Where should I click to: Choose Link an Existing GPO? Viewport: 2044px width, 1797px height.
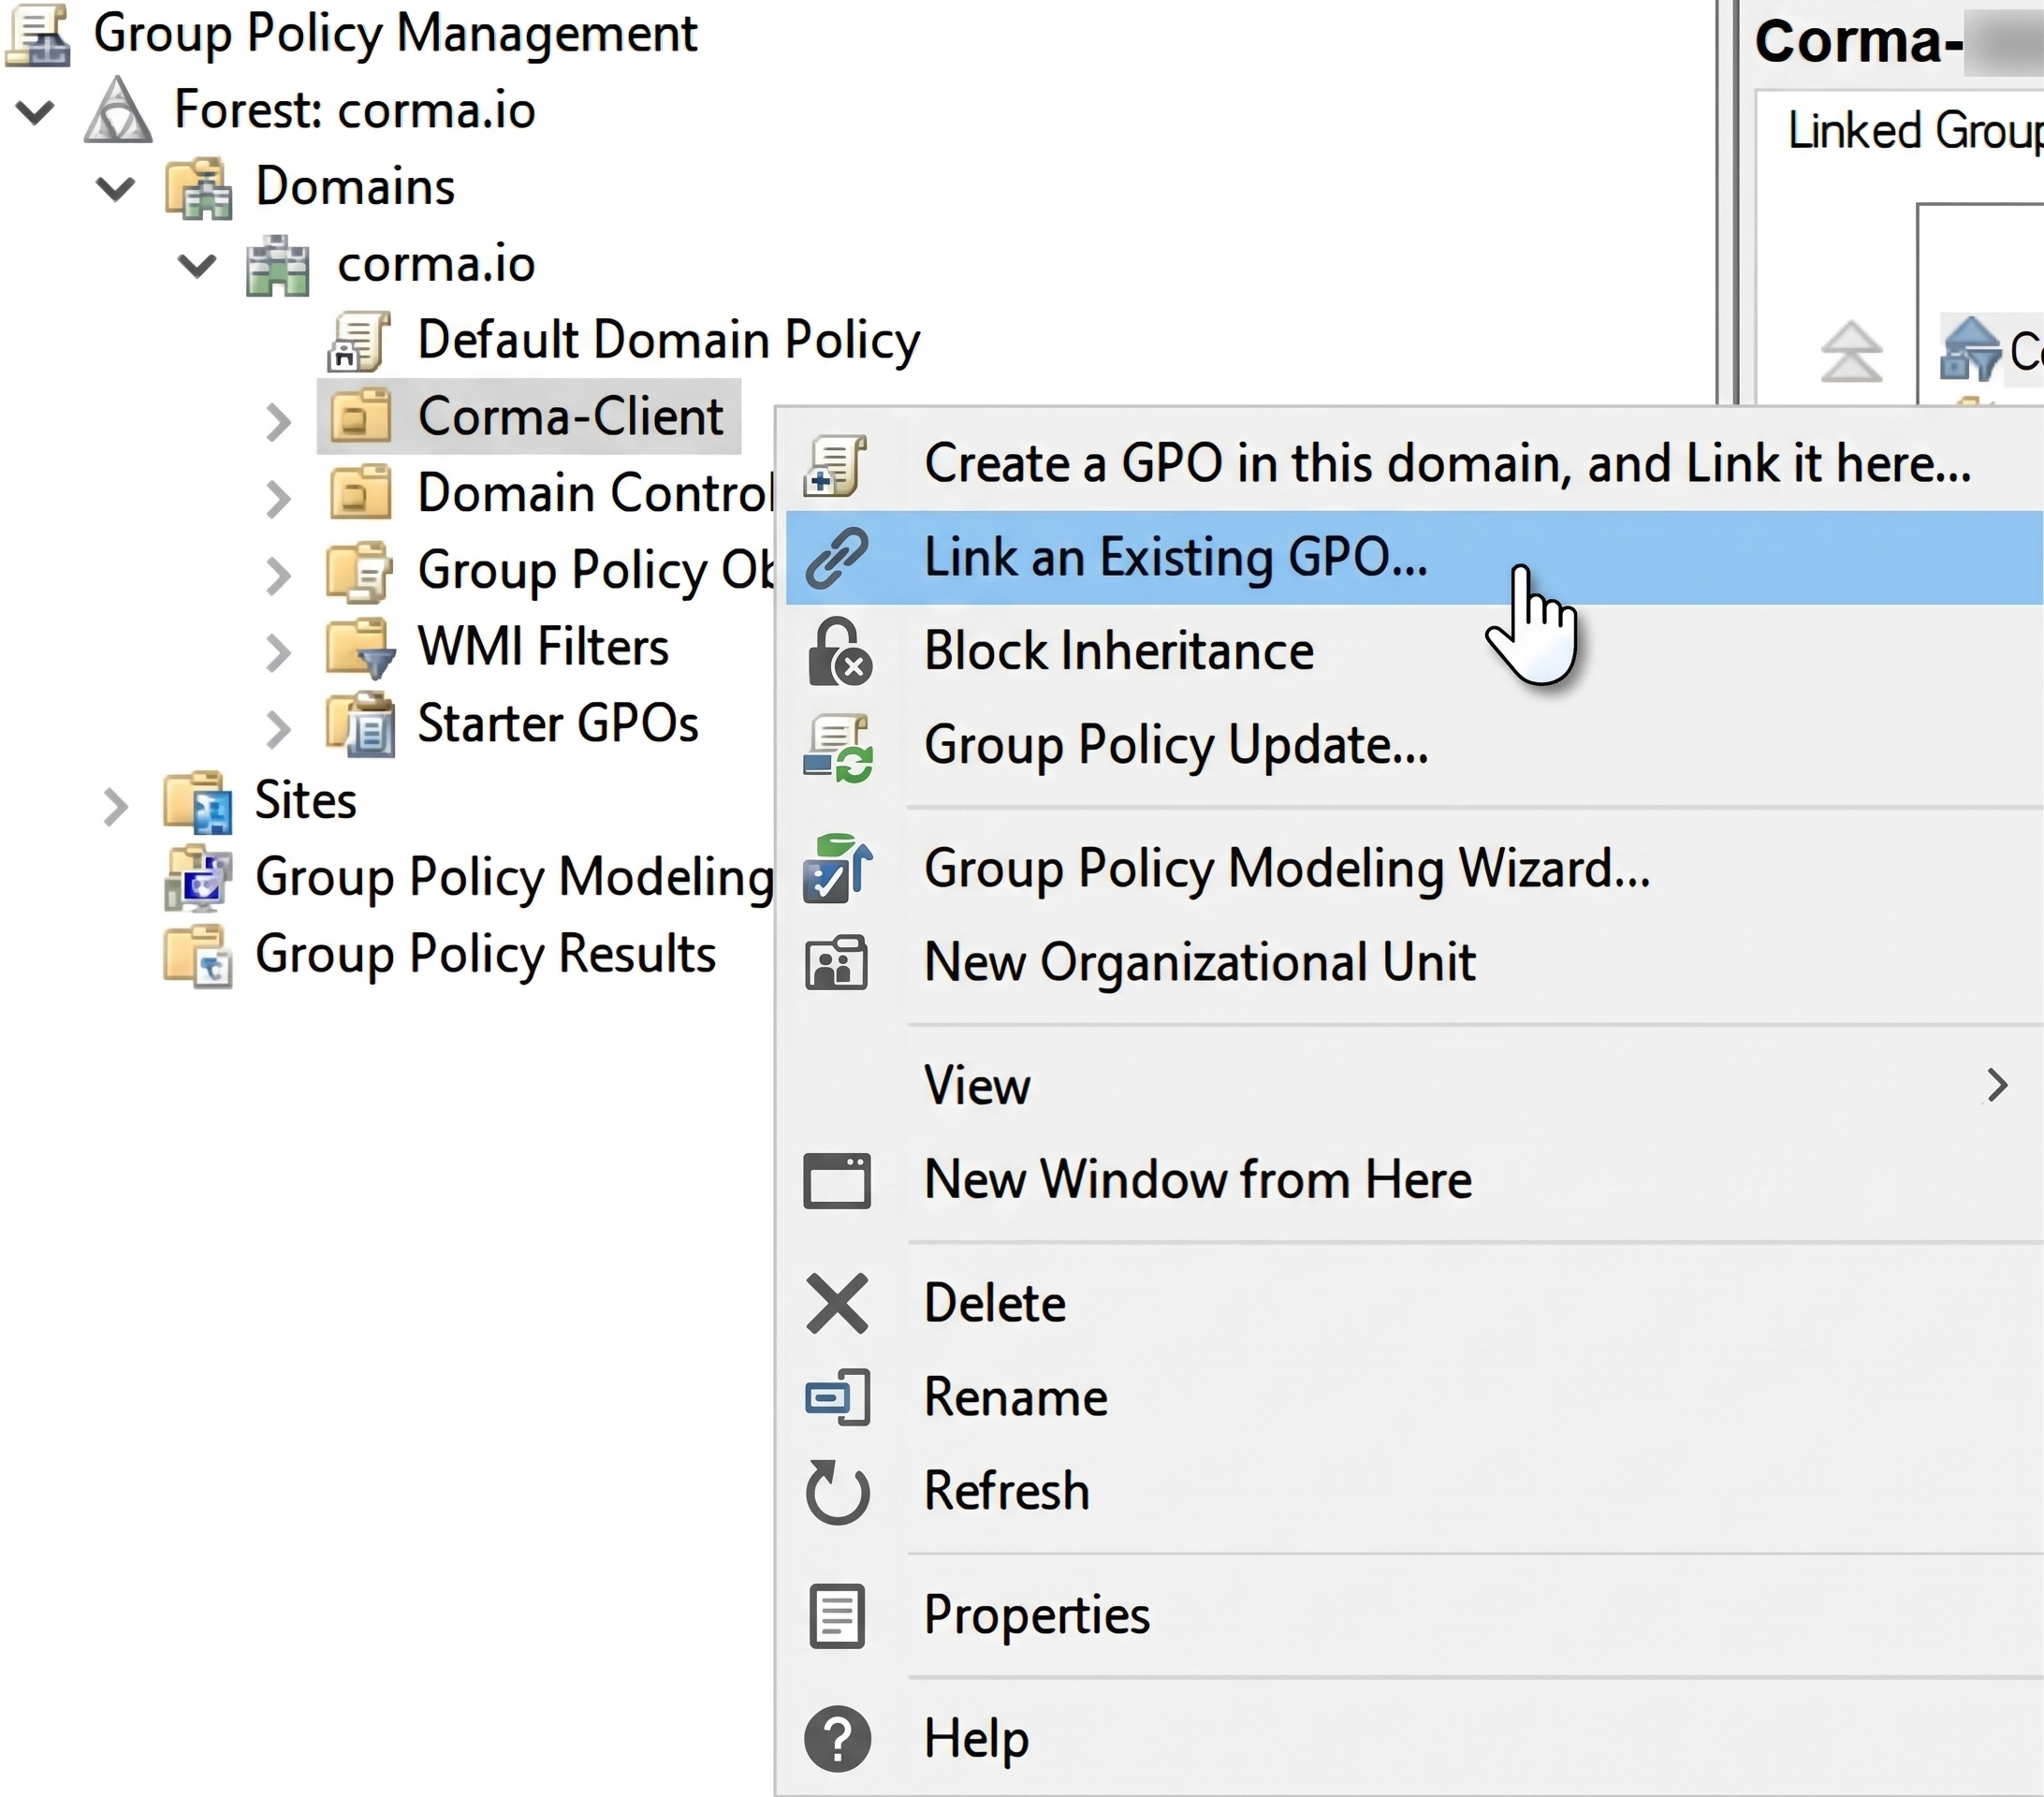[1414, 558]
